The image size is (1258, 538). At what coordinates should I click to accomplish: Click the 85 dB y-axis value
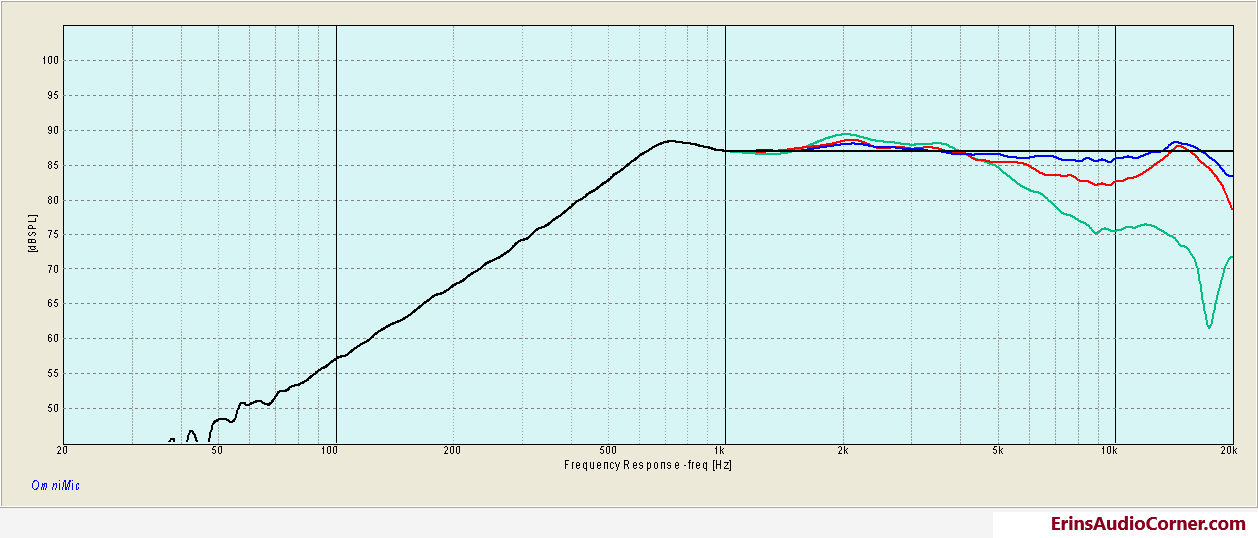(x=55, y=165)
